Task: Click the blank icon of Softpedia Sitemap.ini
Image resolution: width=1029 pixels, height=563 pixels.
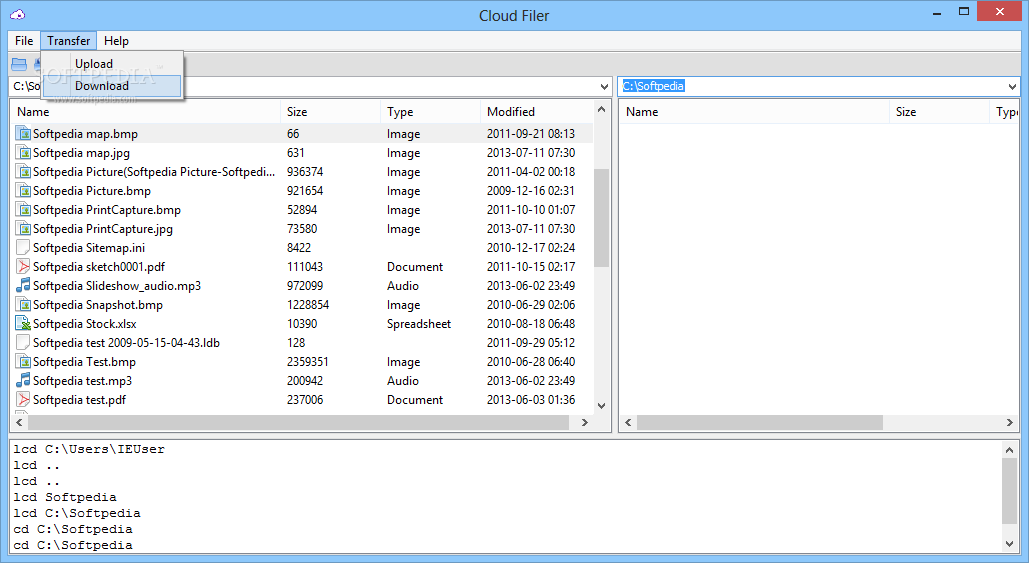Action: coord(23,248)
